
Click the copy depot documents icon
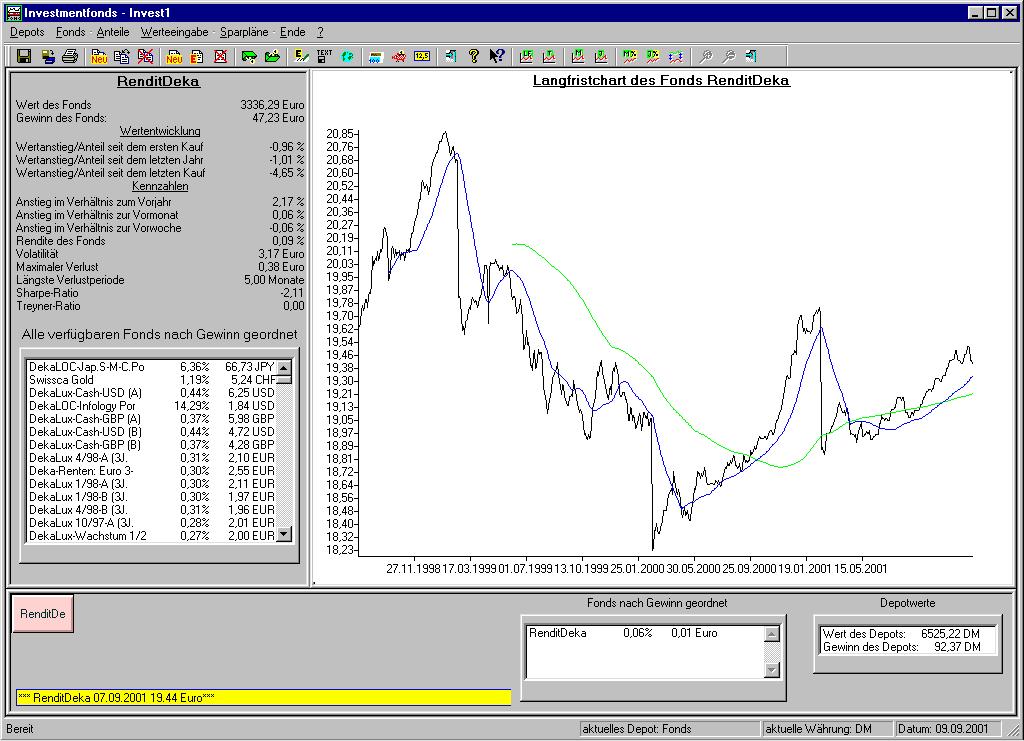coord(122,56)
